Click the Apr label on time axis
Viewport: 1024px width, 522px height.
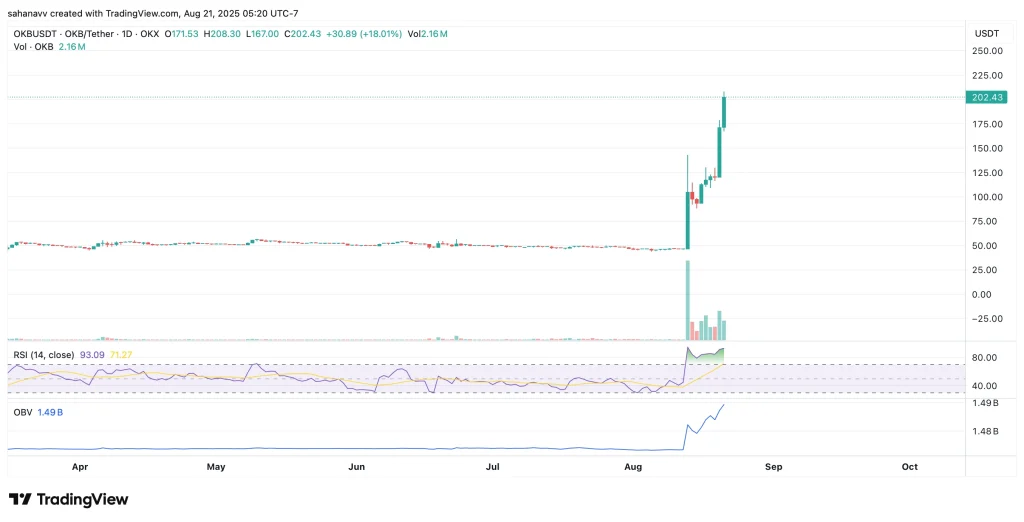point(80,467)
